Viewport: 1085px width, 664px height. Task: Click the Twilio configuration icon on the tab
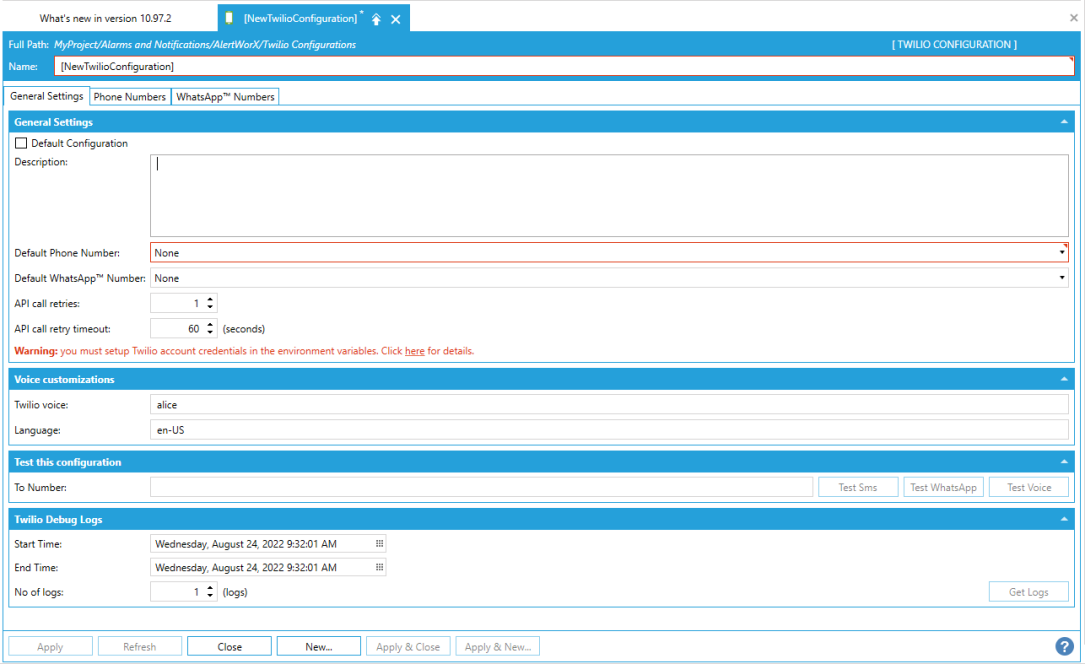(230, 18)
